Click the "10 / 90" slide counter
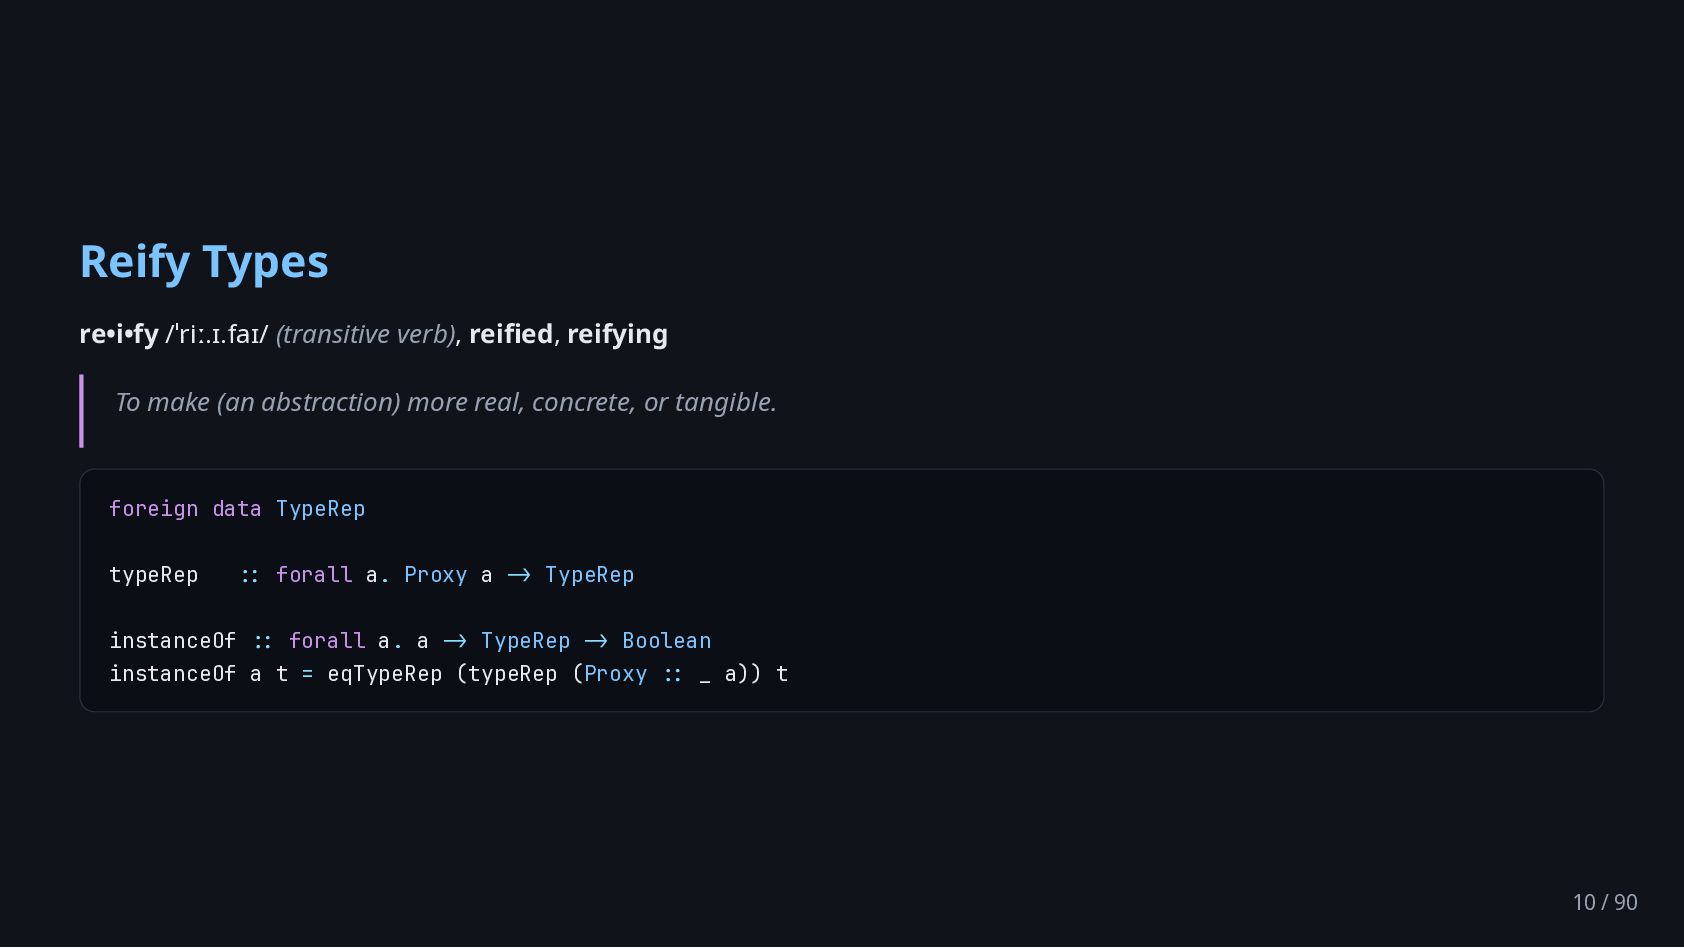Screen dimensions: 1684x948 (x=1605, y=902)
